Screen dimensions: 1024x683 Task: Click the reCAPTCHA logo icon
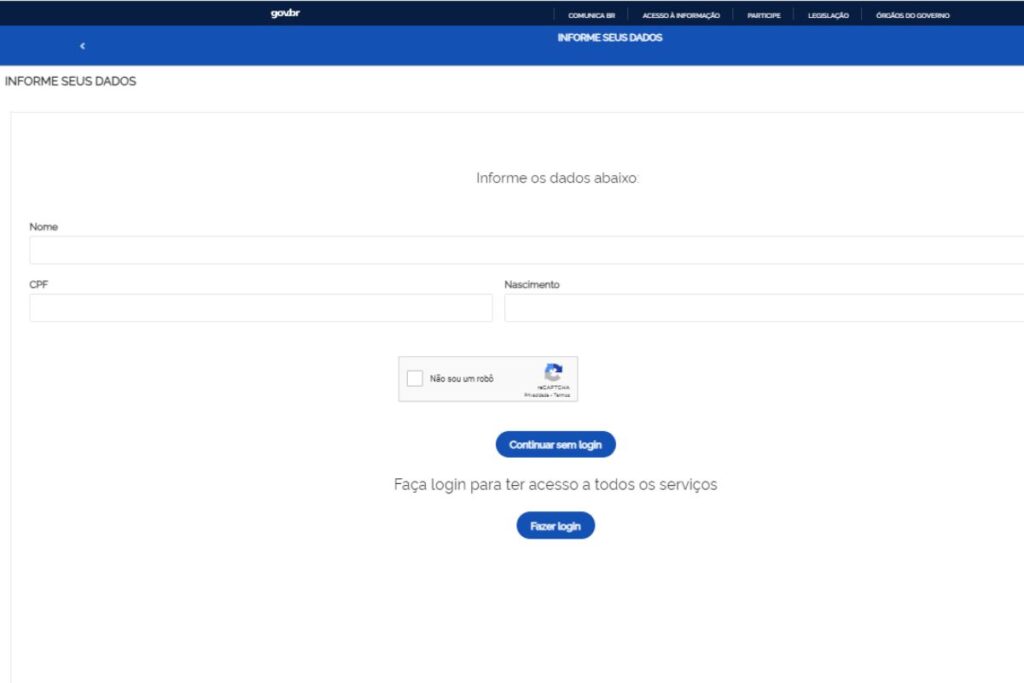click(x=553, y=372)
